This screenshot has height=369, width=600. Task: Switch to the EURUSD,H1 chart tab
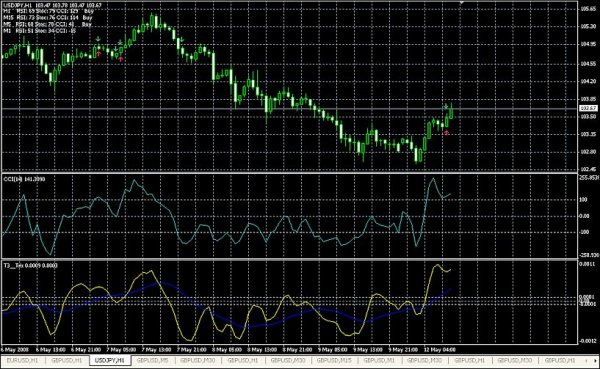click(23, 361)
